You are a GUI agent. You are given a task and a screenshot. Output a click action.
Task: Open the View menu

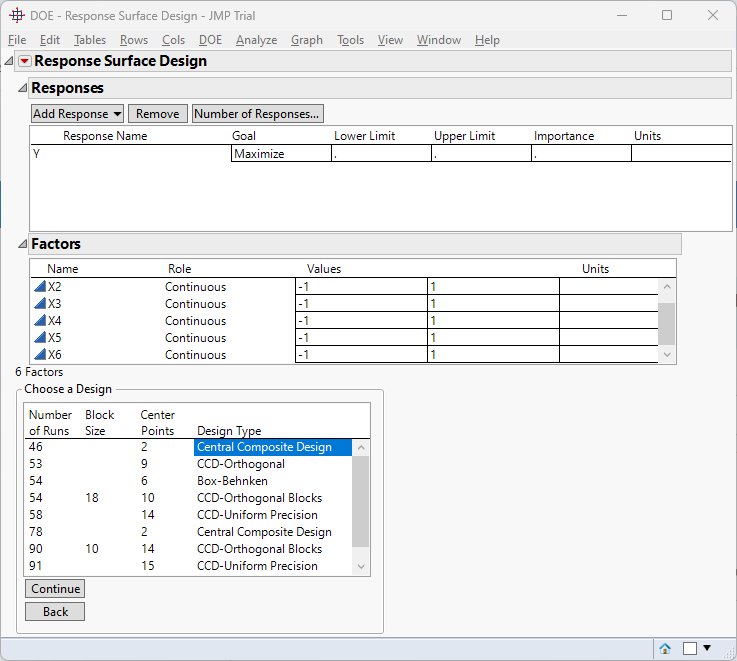[390, 40]
